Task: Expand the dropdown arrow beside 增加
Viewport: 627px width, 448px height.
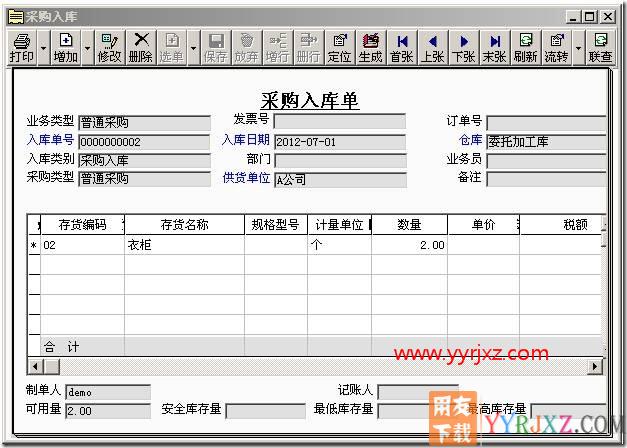Action: tap(88, 48)
